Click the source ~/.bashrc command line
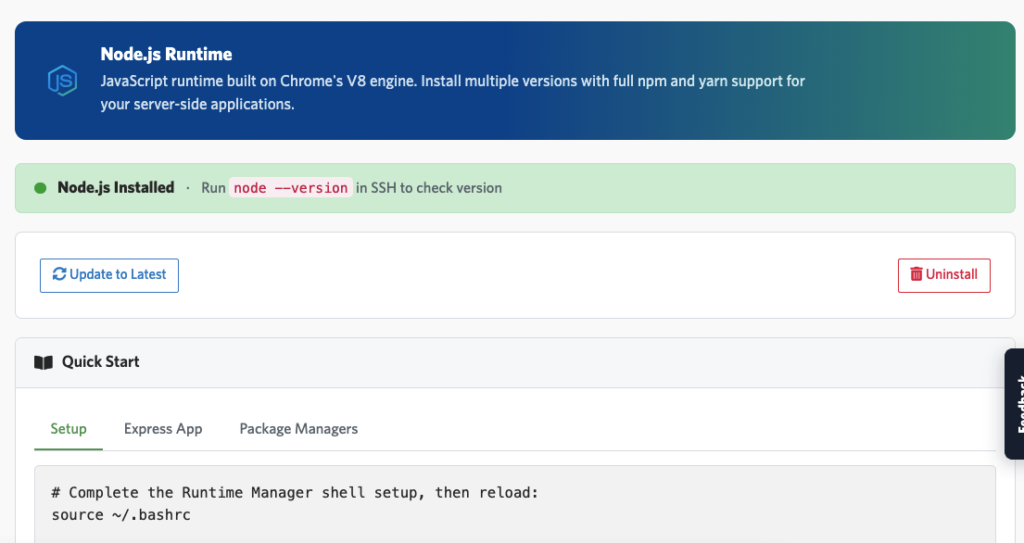The width and height of the screenshot is (1024, 543). point(121,515)
